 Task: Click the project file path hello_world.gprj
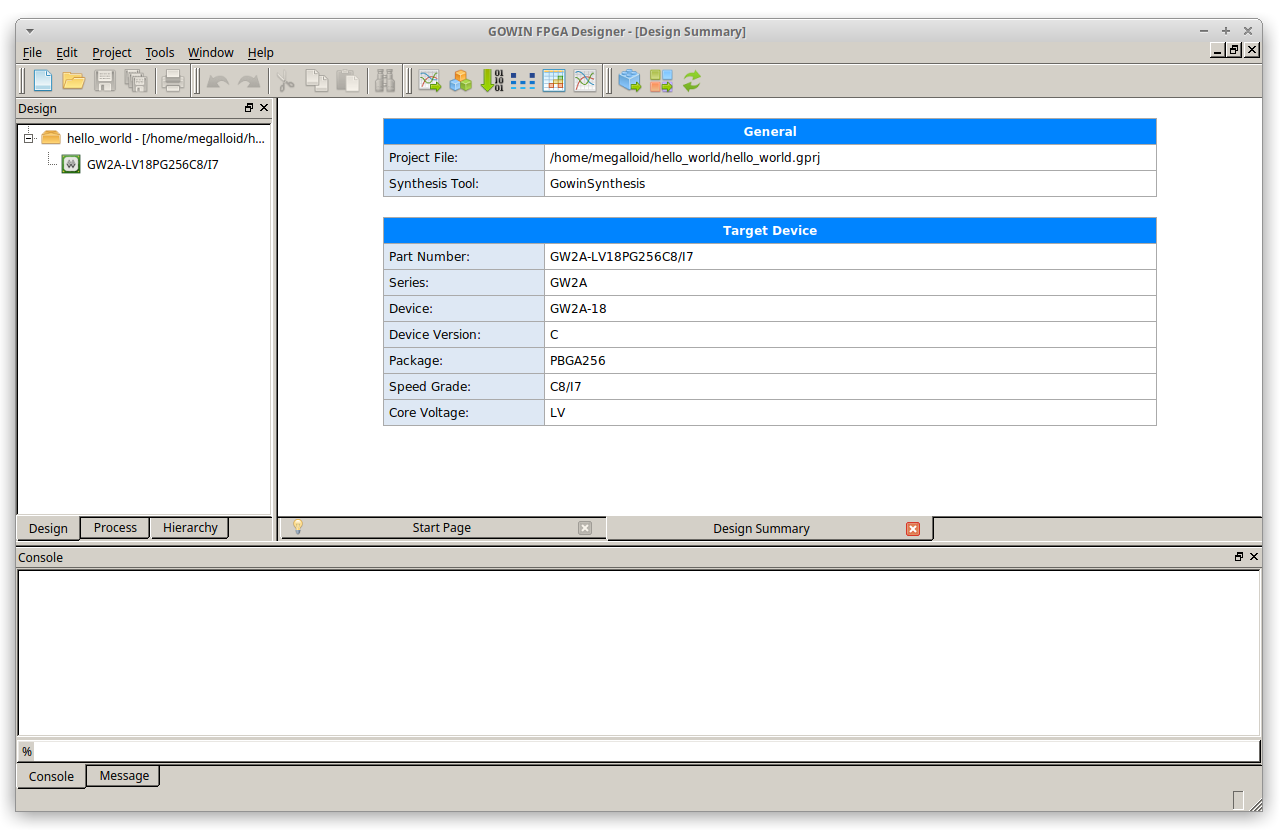(685, 158)
